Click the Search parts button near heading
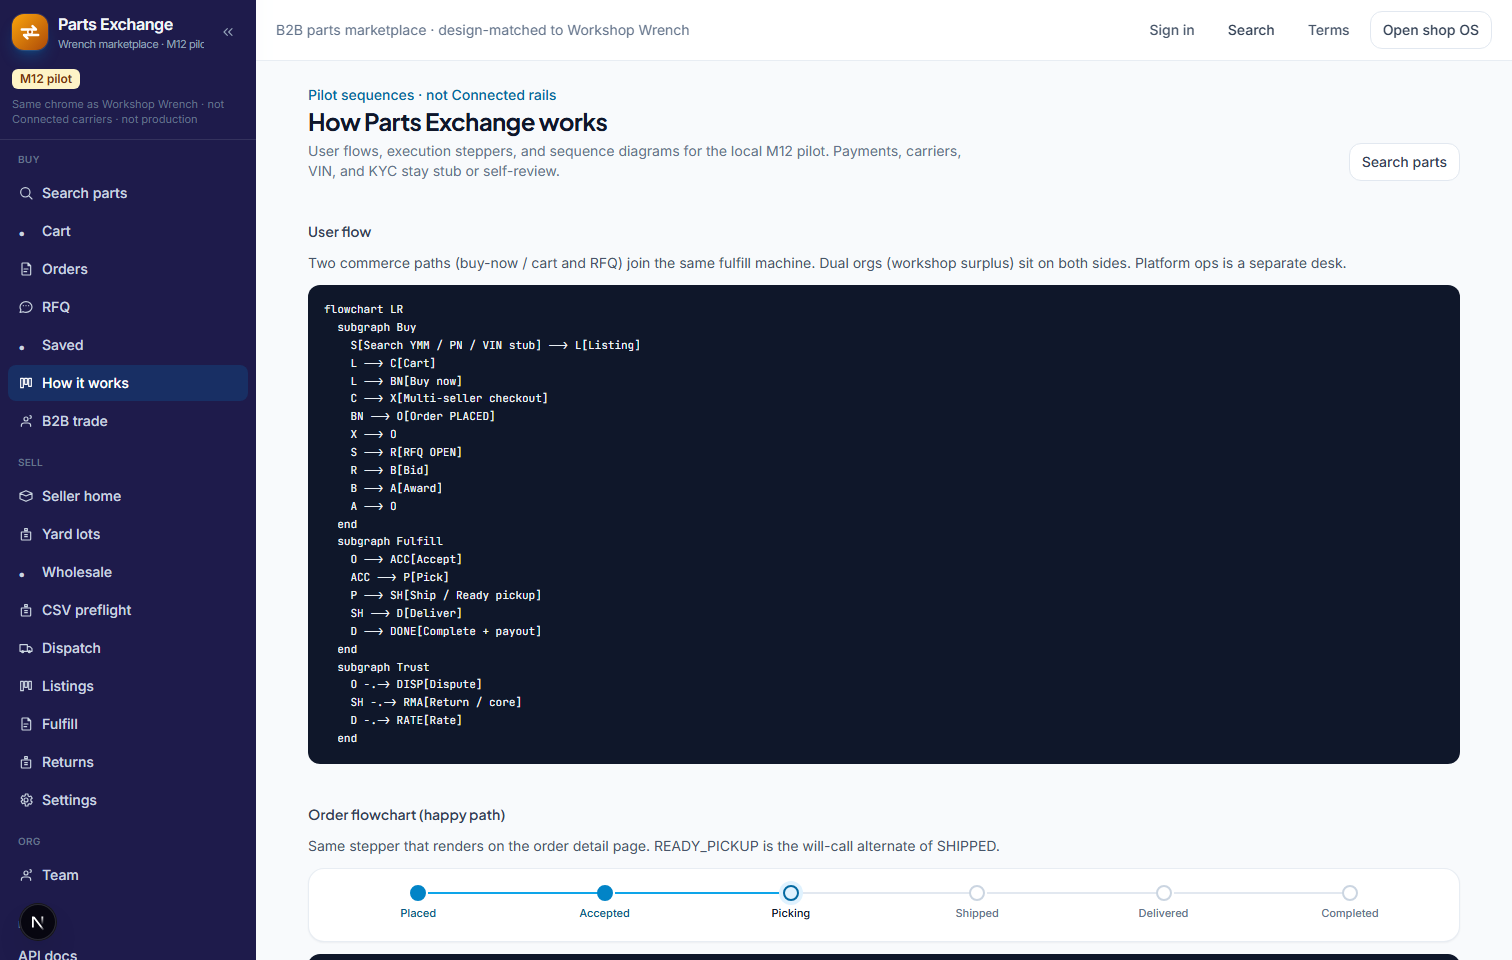Image resolution: width=1512 pixels, height=960 pixels. point(1404,162)
